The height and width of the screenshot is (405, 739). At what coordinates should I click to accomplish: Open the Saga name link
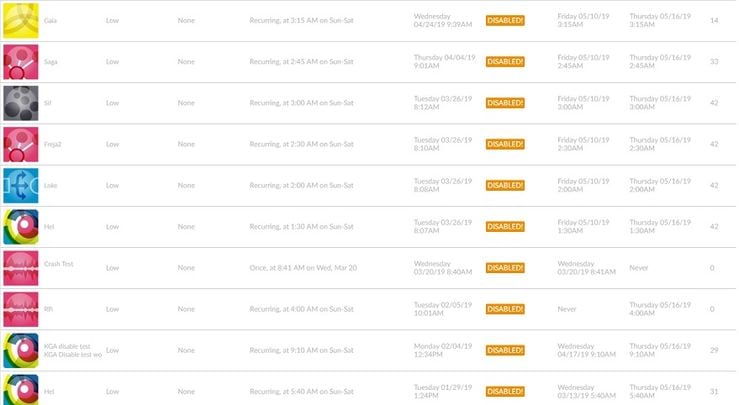coord(51,61)
